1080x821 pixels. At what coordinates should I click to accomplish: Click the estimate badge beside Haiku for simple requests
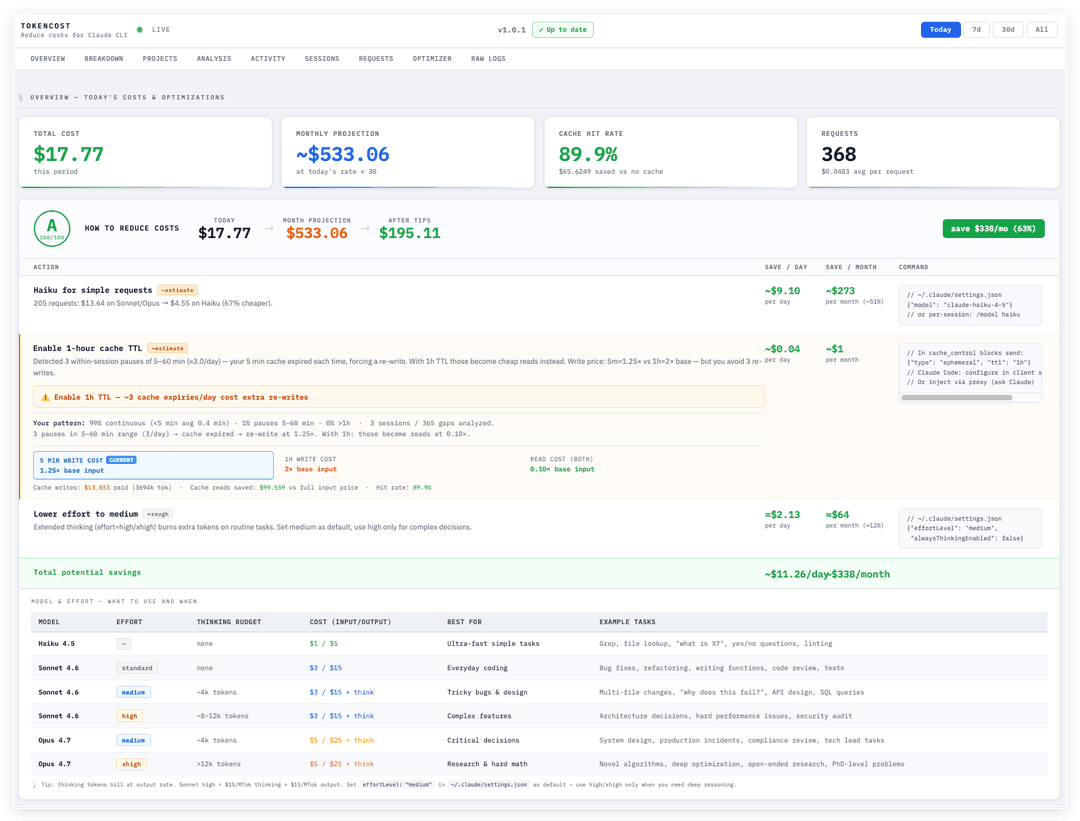[178, 290]
